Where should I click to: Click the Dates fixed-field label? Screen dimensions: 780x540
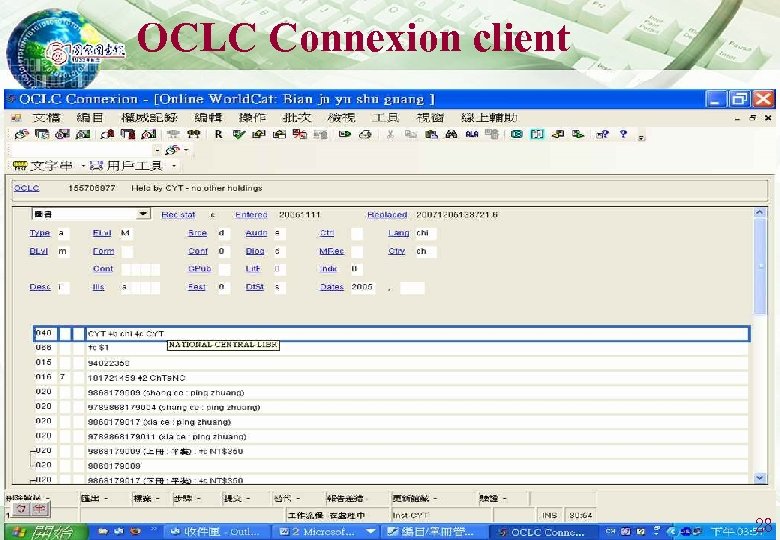point(332,287)
